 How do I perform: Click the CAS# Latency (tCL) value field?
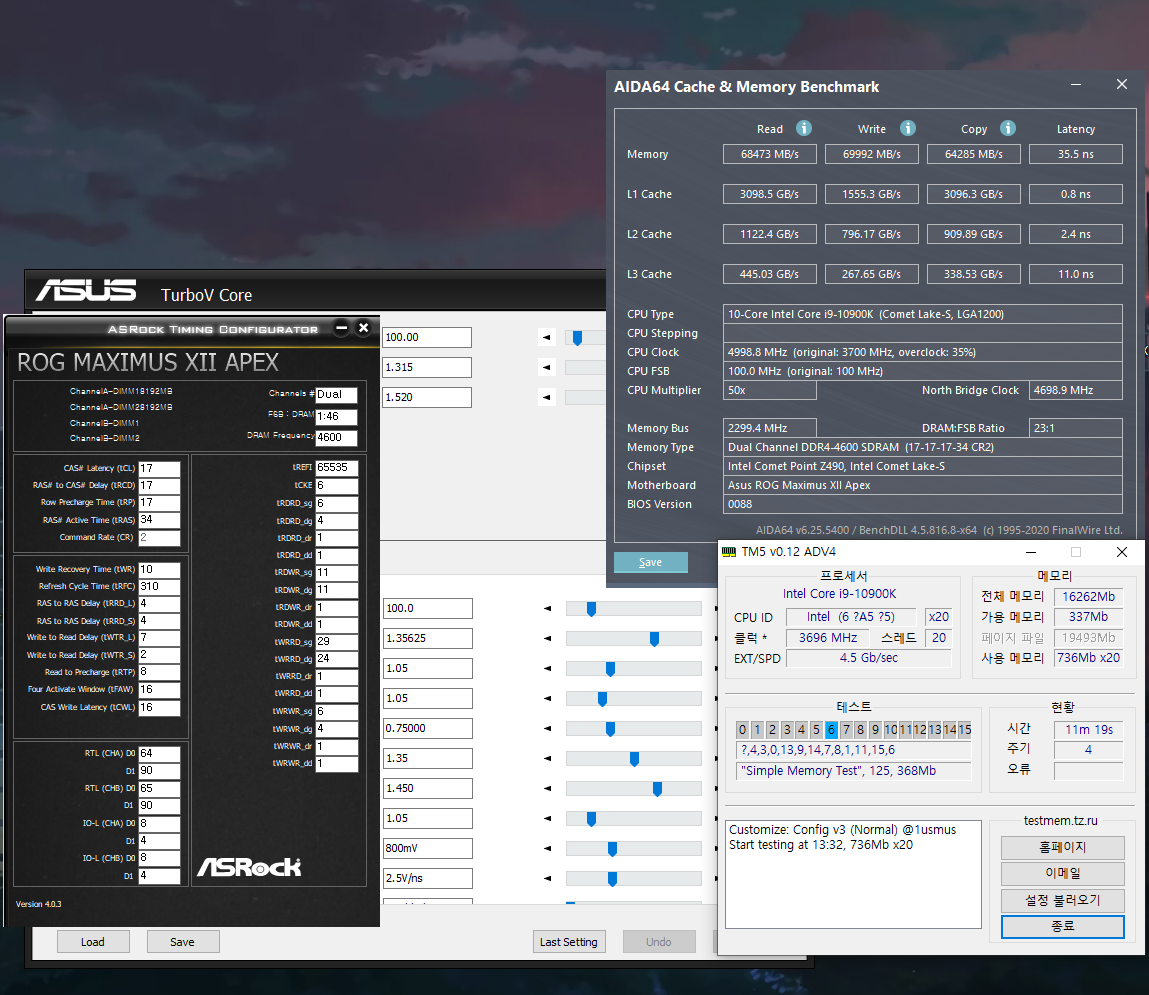[159, 468]
